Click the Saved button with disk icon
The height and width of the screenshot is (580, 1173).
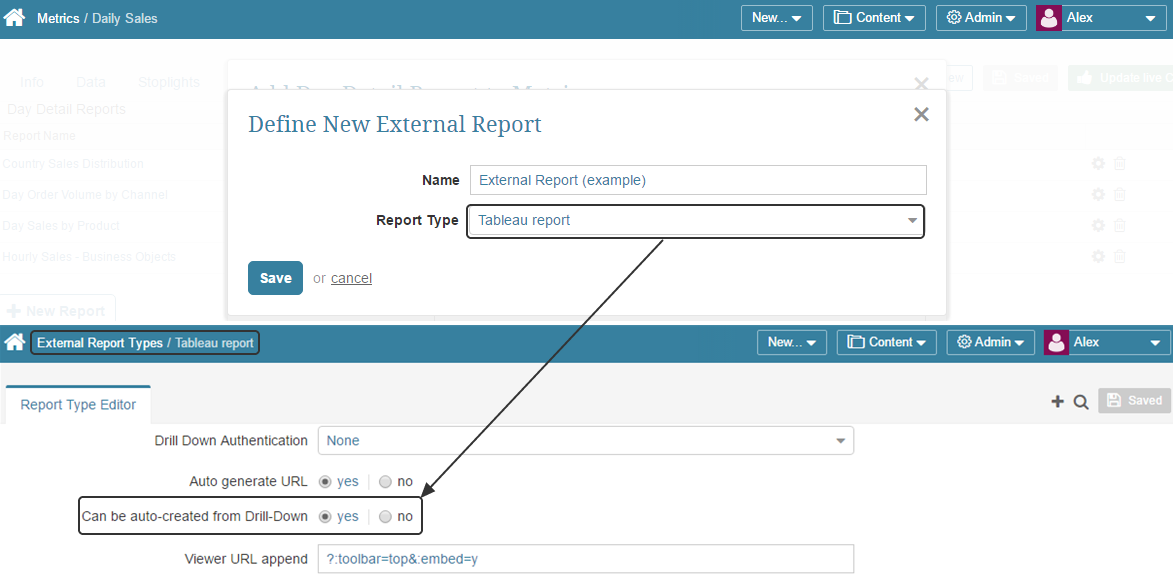pos(1134,400)
